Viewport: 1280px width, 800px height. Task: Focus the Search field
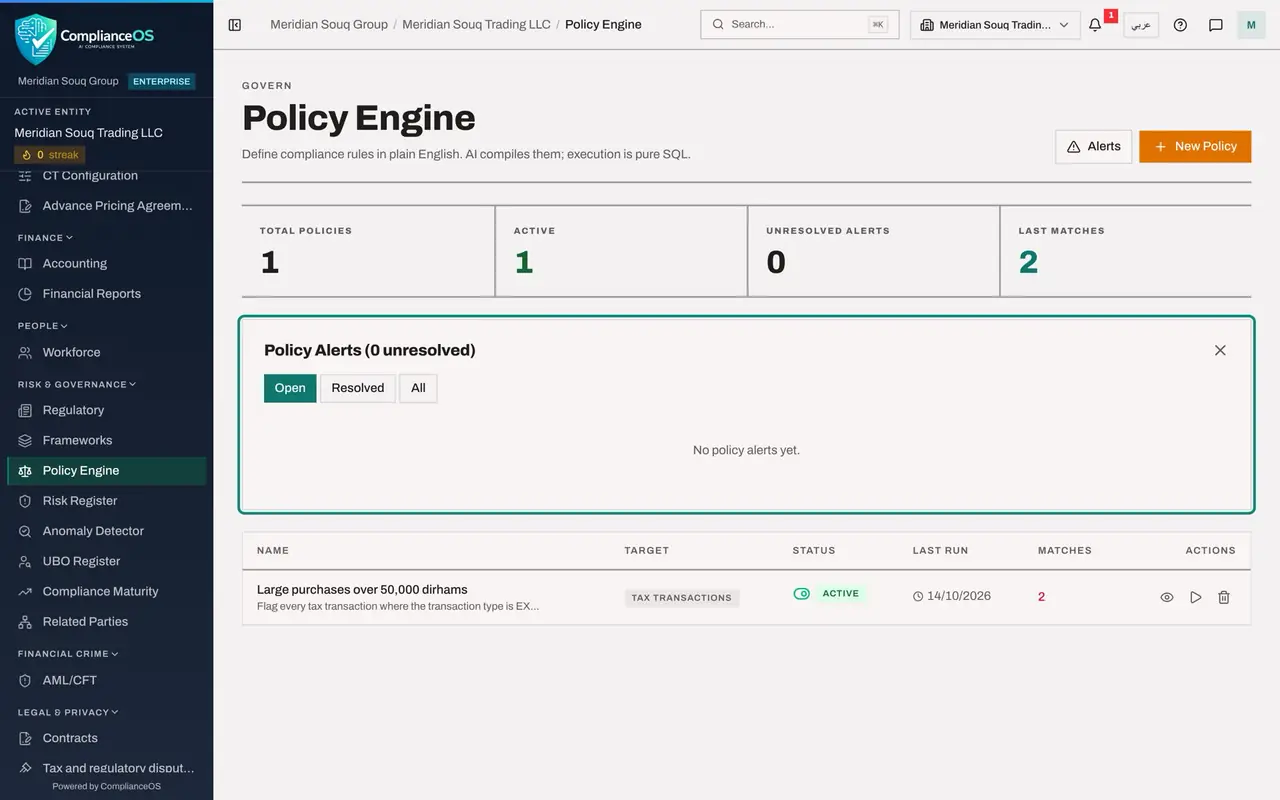click(800, 25)
